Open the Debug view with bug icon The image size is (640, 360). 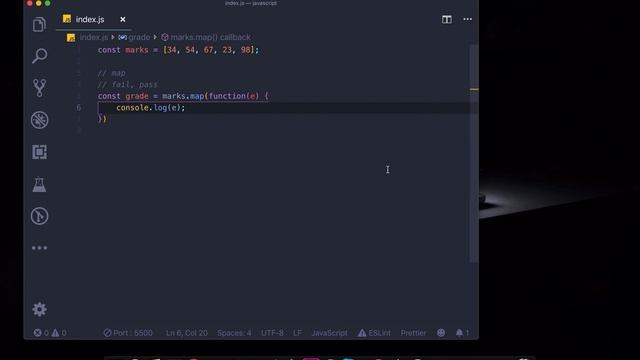39,120
